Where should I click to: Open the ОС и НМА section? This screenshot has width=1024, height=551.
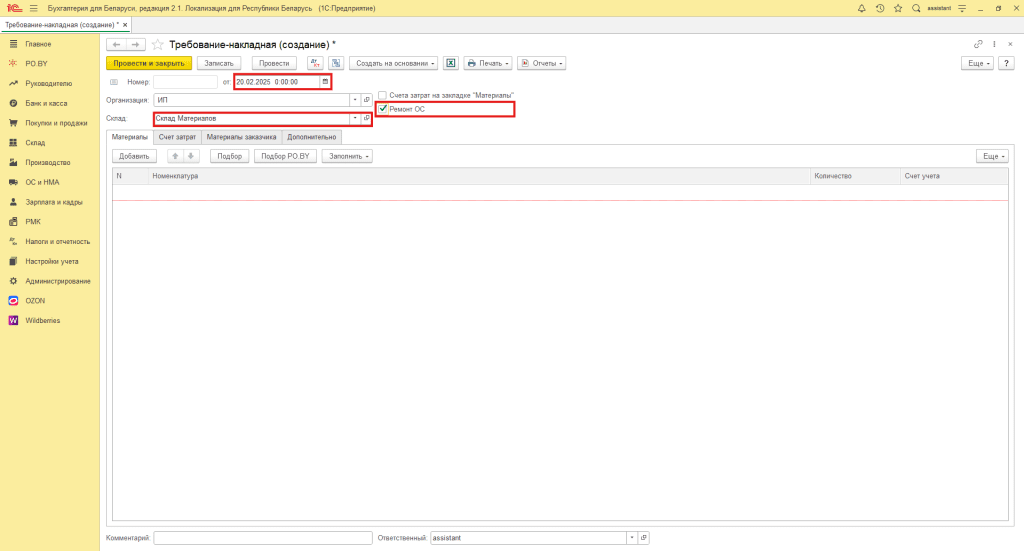pyautogui.click(x=42, y=182)
